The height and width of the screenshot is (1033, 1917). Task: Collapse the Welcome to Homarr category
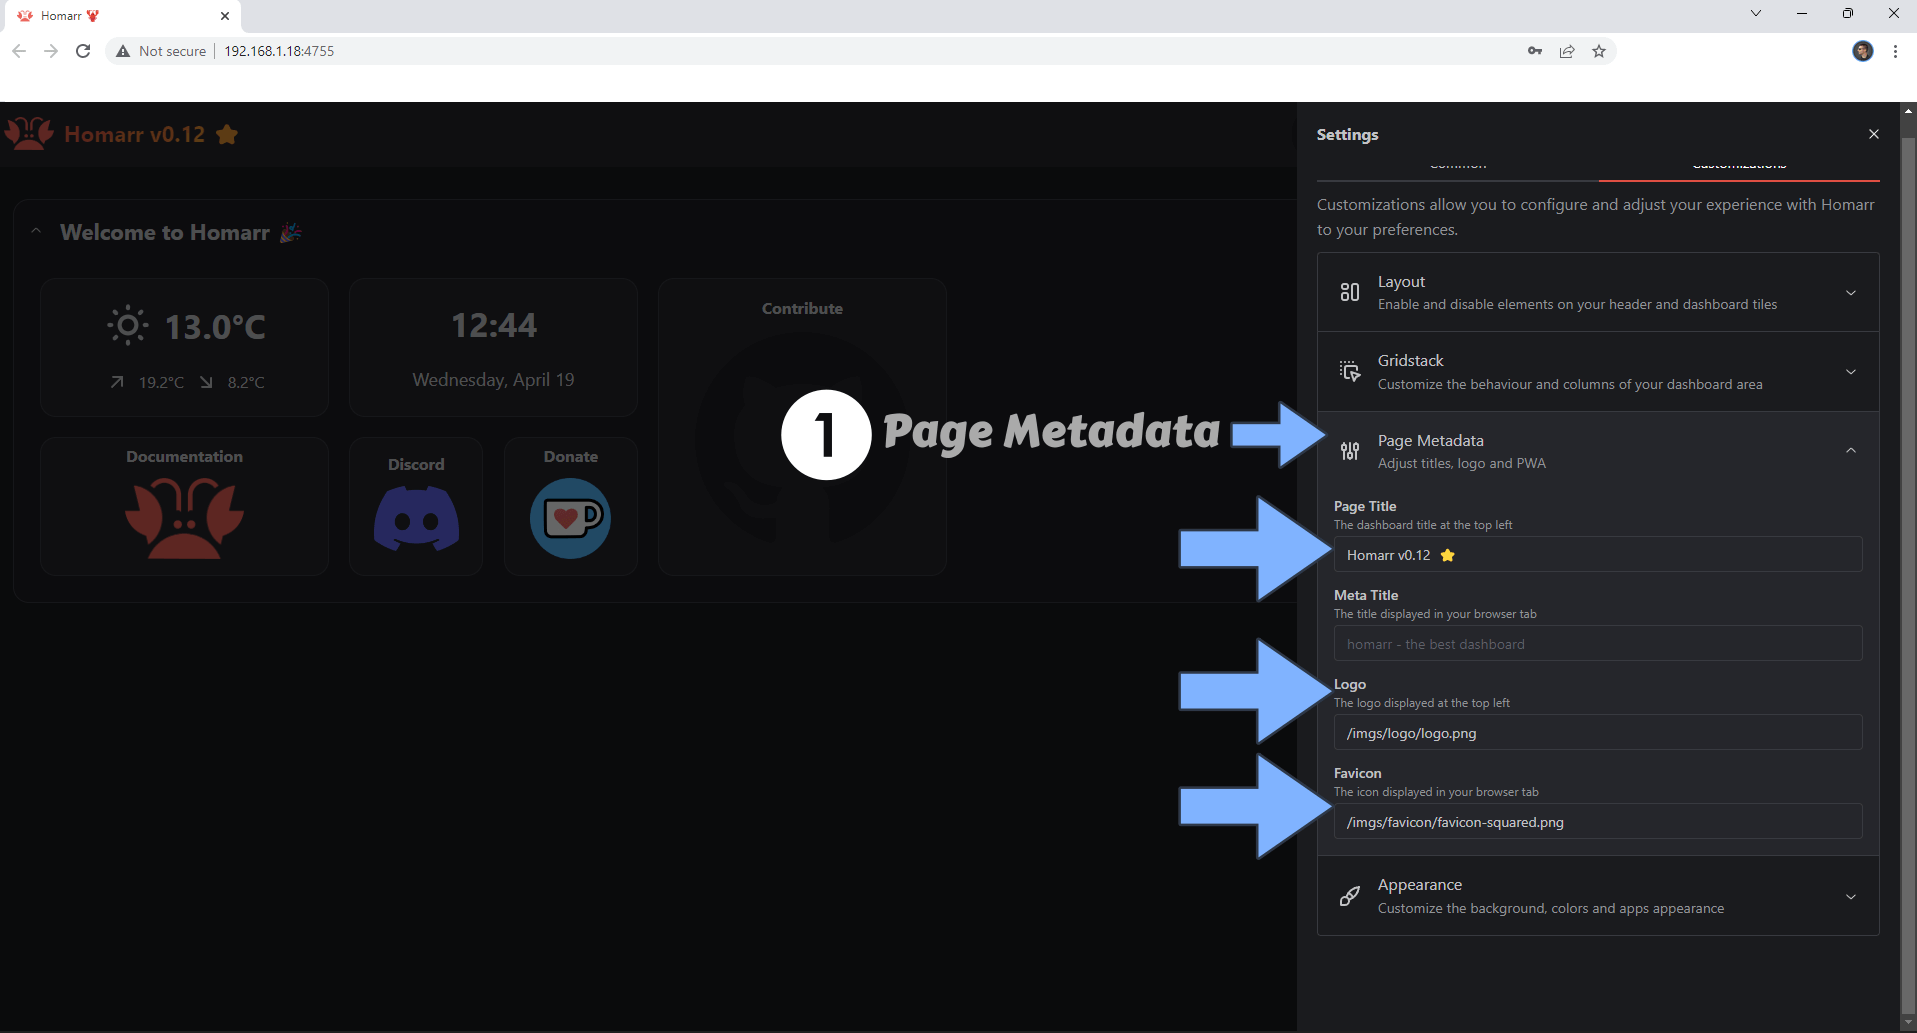coord(36,232)
